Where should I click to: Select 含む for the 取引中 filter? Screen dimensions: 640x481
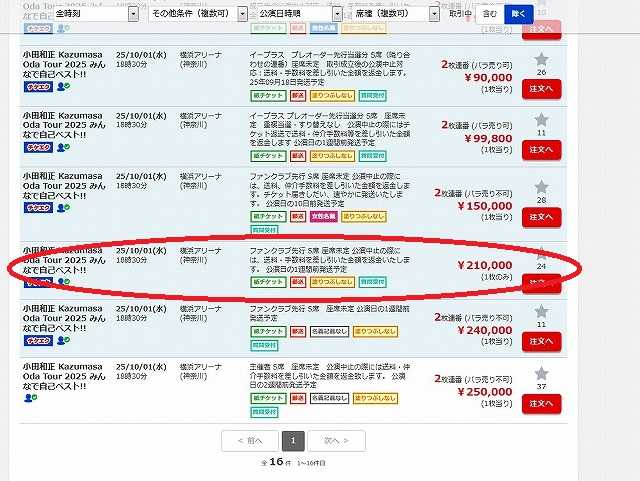[490, 14]
